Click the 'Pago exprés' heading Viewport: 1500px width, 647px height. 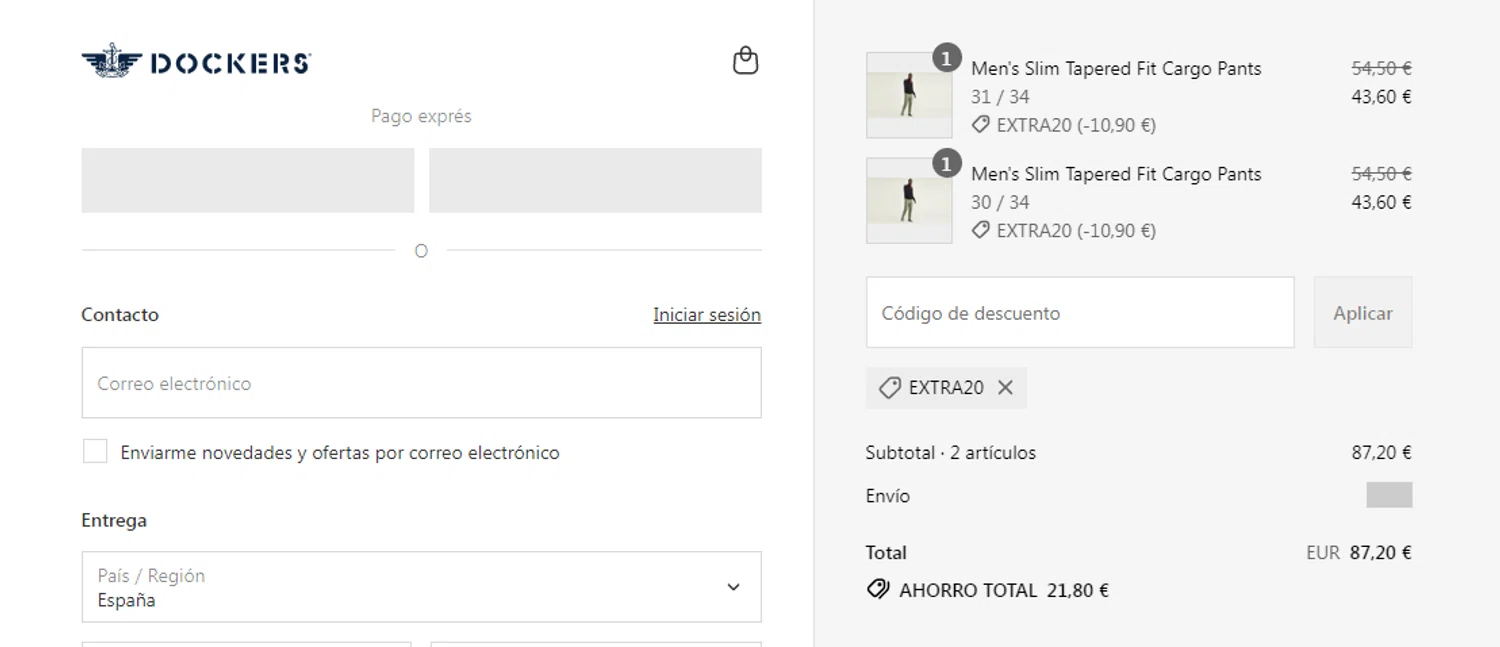click(x=421, y=116)
